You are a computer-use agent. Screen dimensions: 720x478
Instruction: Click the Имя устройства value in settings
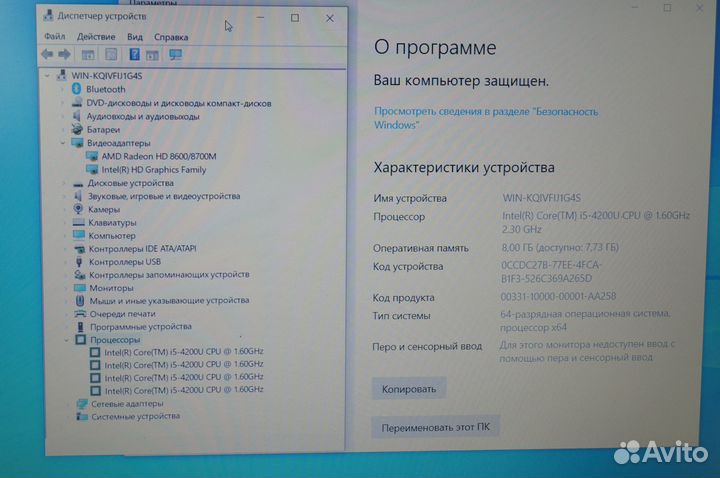click(x=541, y=198)
